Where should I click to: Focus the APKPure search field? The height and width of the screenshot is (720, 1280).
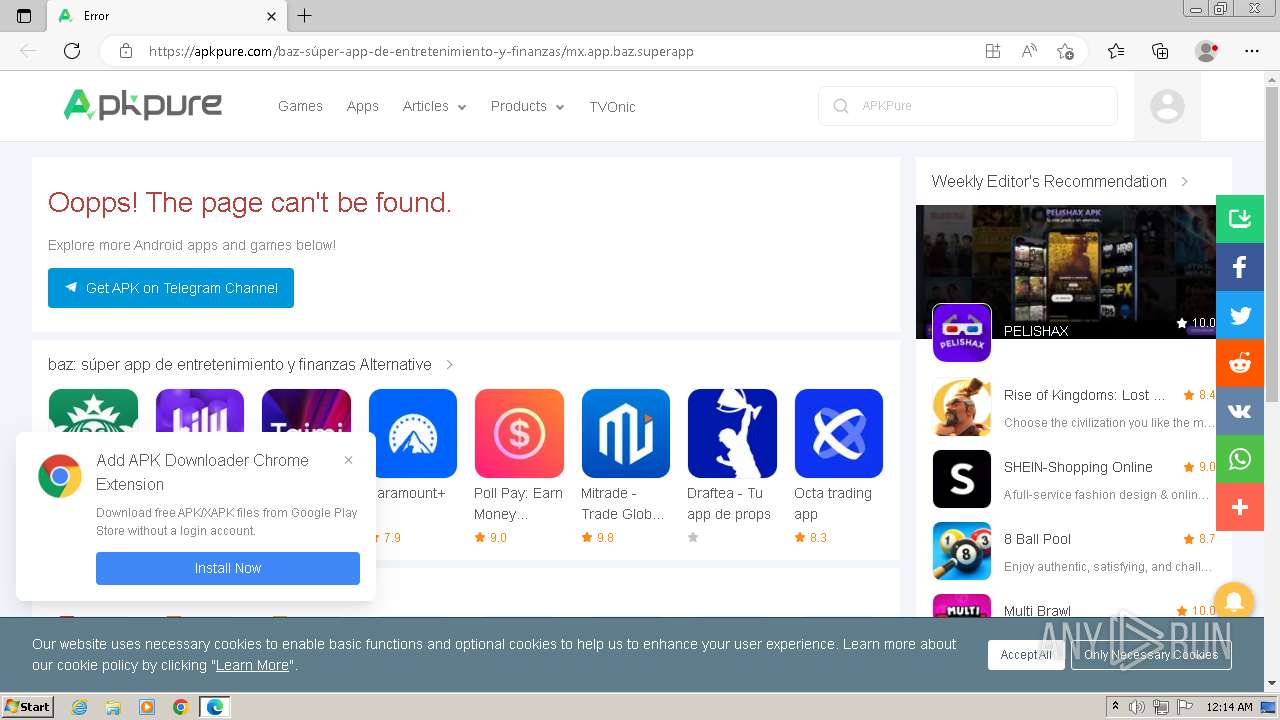coord(968,106)
